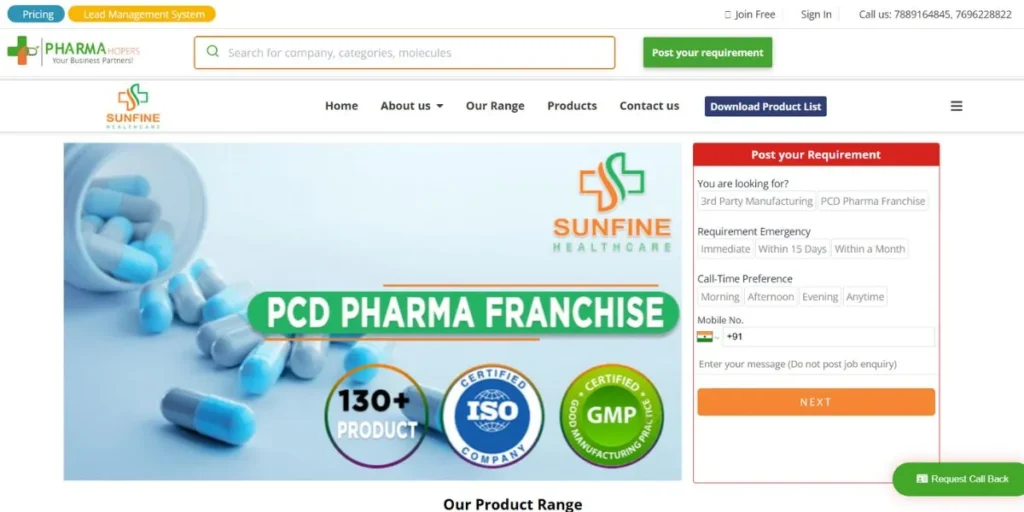Click the search magnifier icon
The width and height of the screenshot is (1024, 512).
pyautogui.click(x=212, y=52)
